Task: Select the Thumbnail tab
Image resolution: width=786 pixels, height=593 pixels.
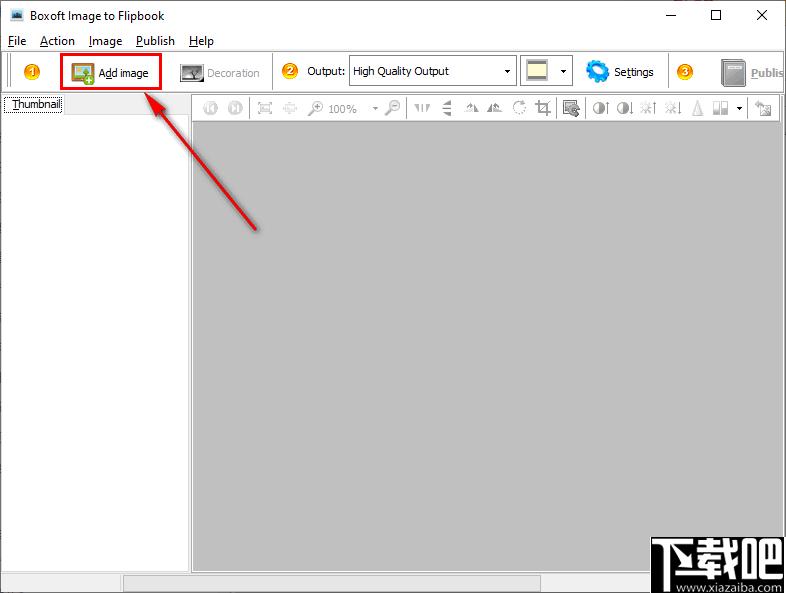Action: pos(34,104)
